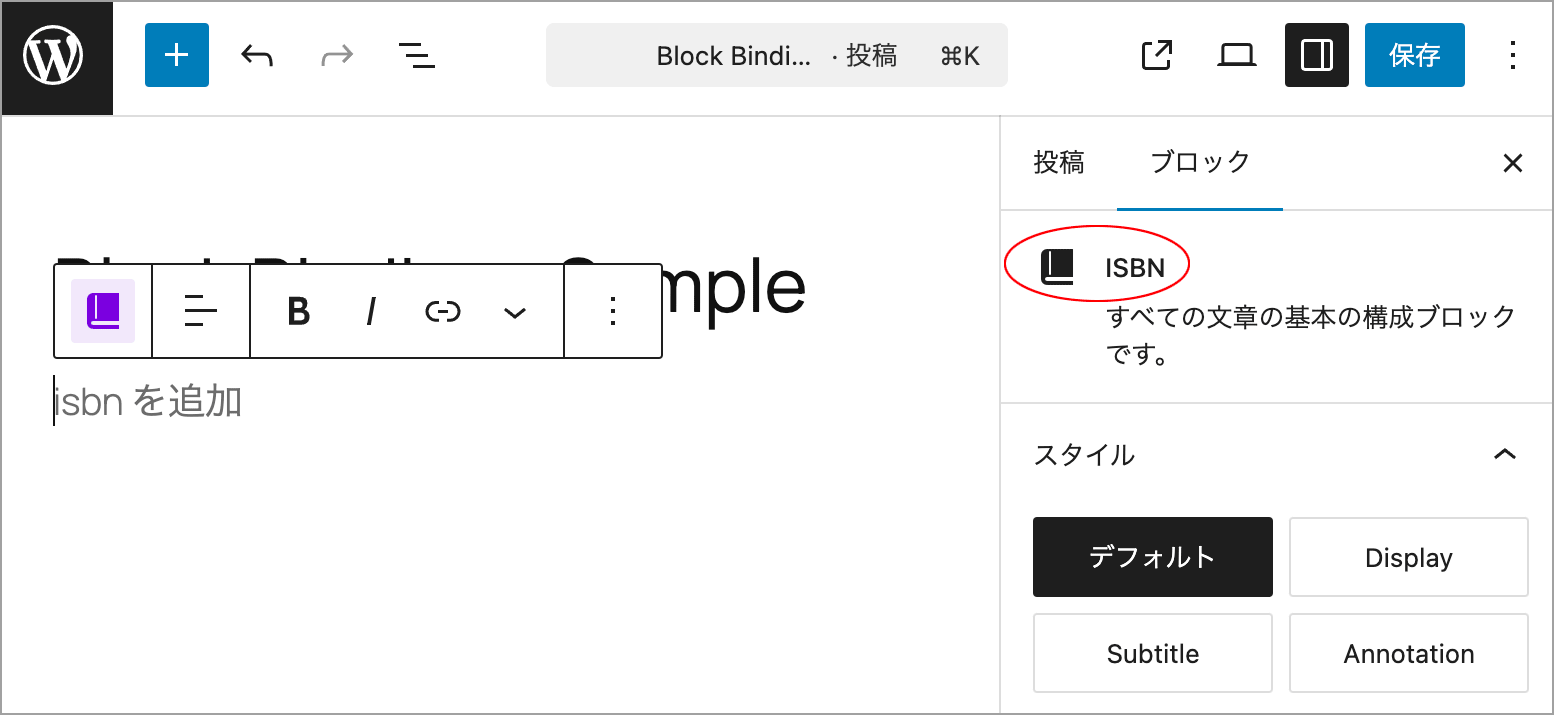Open the text alignment toolbar button
This screenshot has height=715, width=1554.
click(201, 311)
